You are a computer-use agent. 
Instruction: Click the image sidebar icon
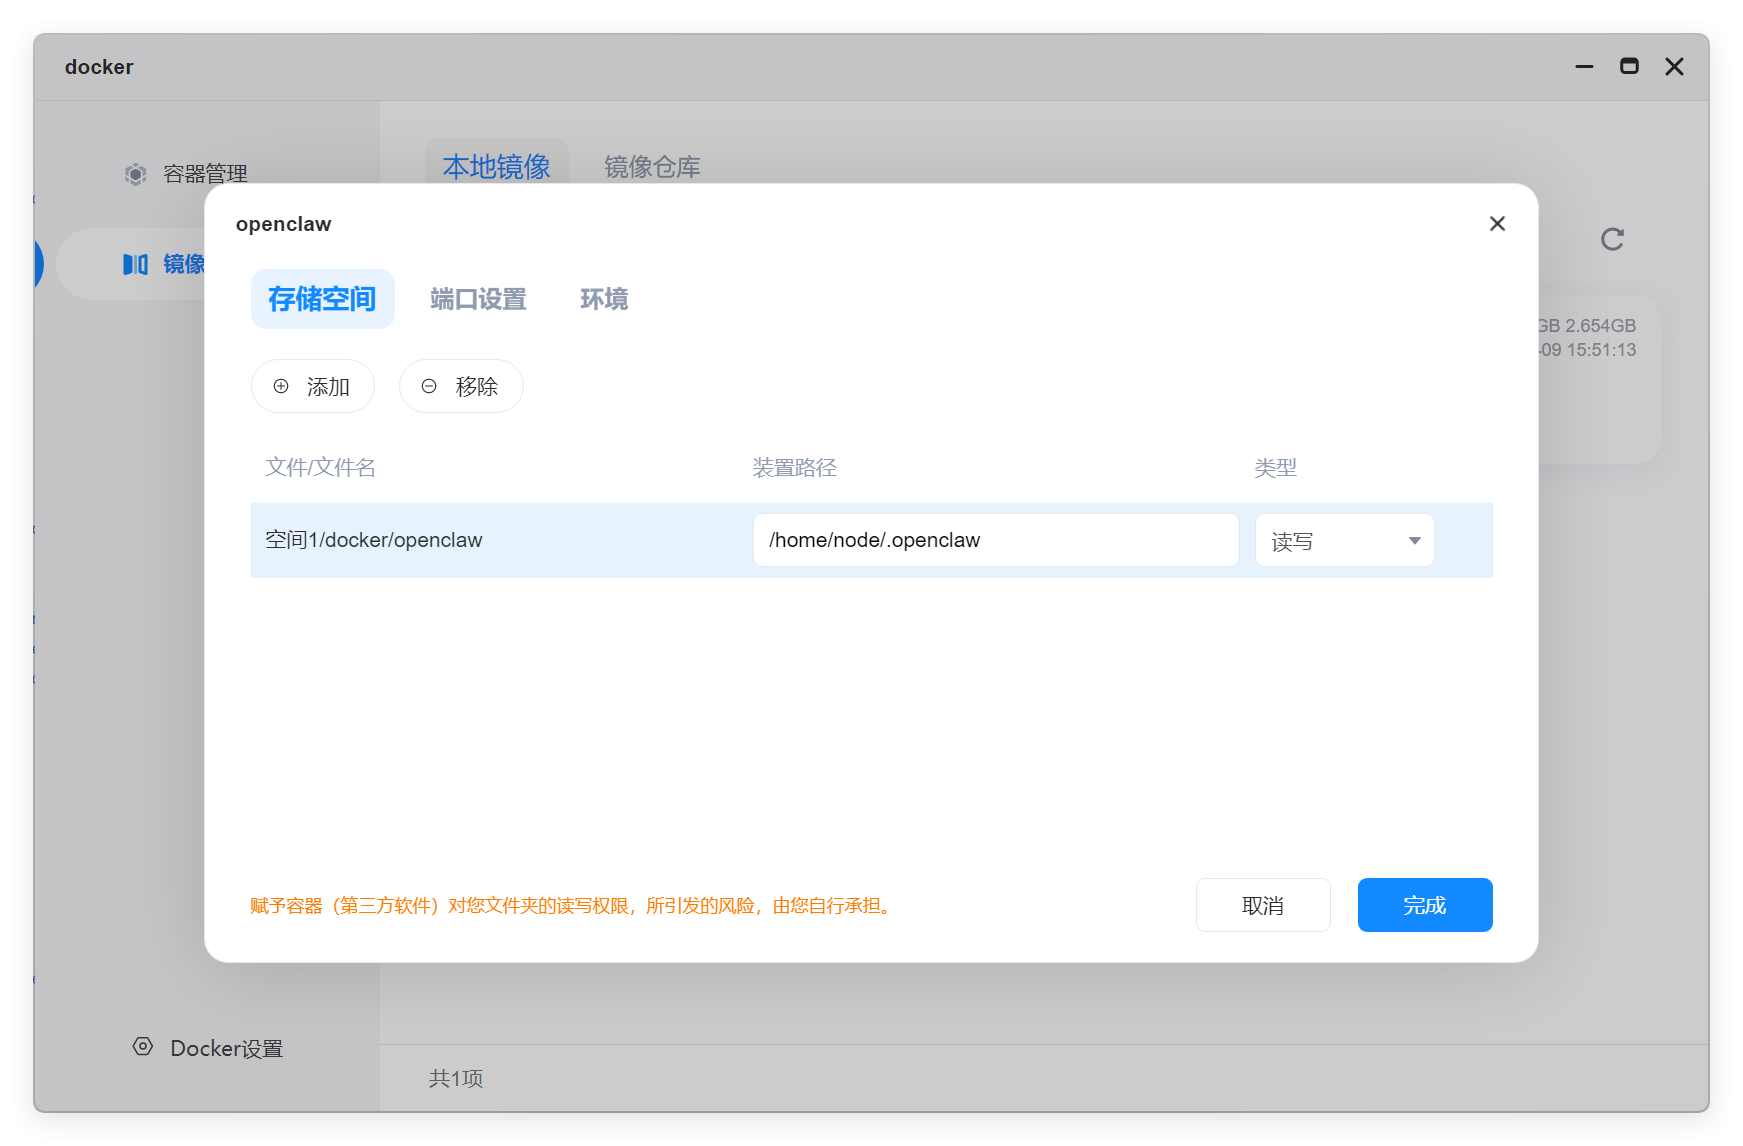pos(135,264)
